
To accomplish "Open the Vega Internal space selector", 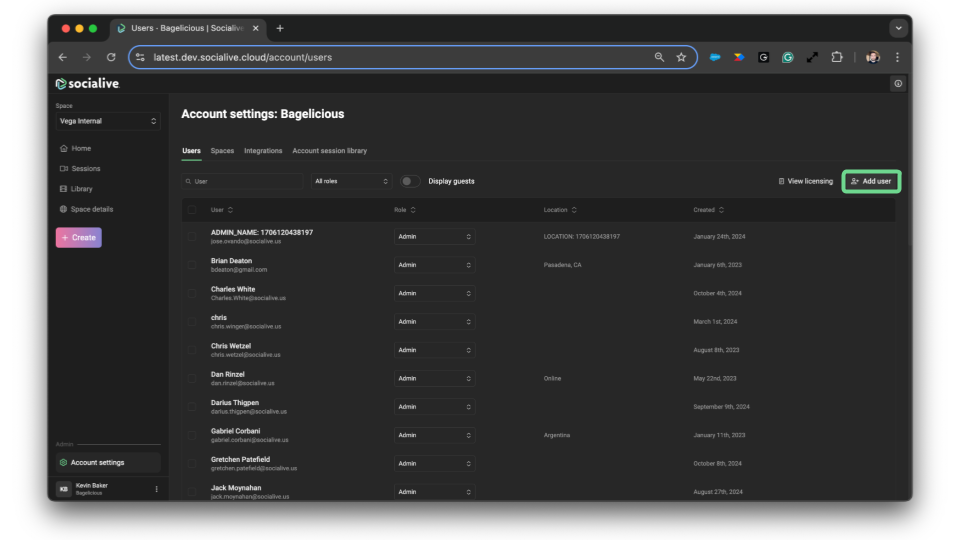I will point(108,121).
